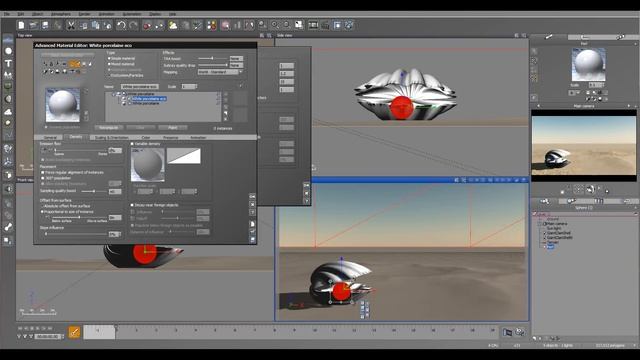
Task: Adjust the TAA boost slider
Action: tap(212, 58)
